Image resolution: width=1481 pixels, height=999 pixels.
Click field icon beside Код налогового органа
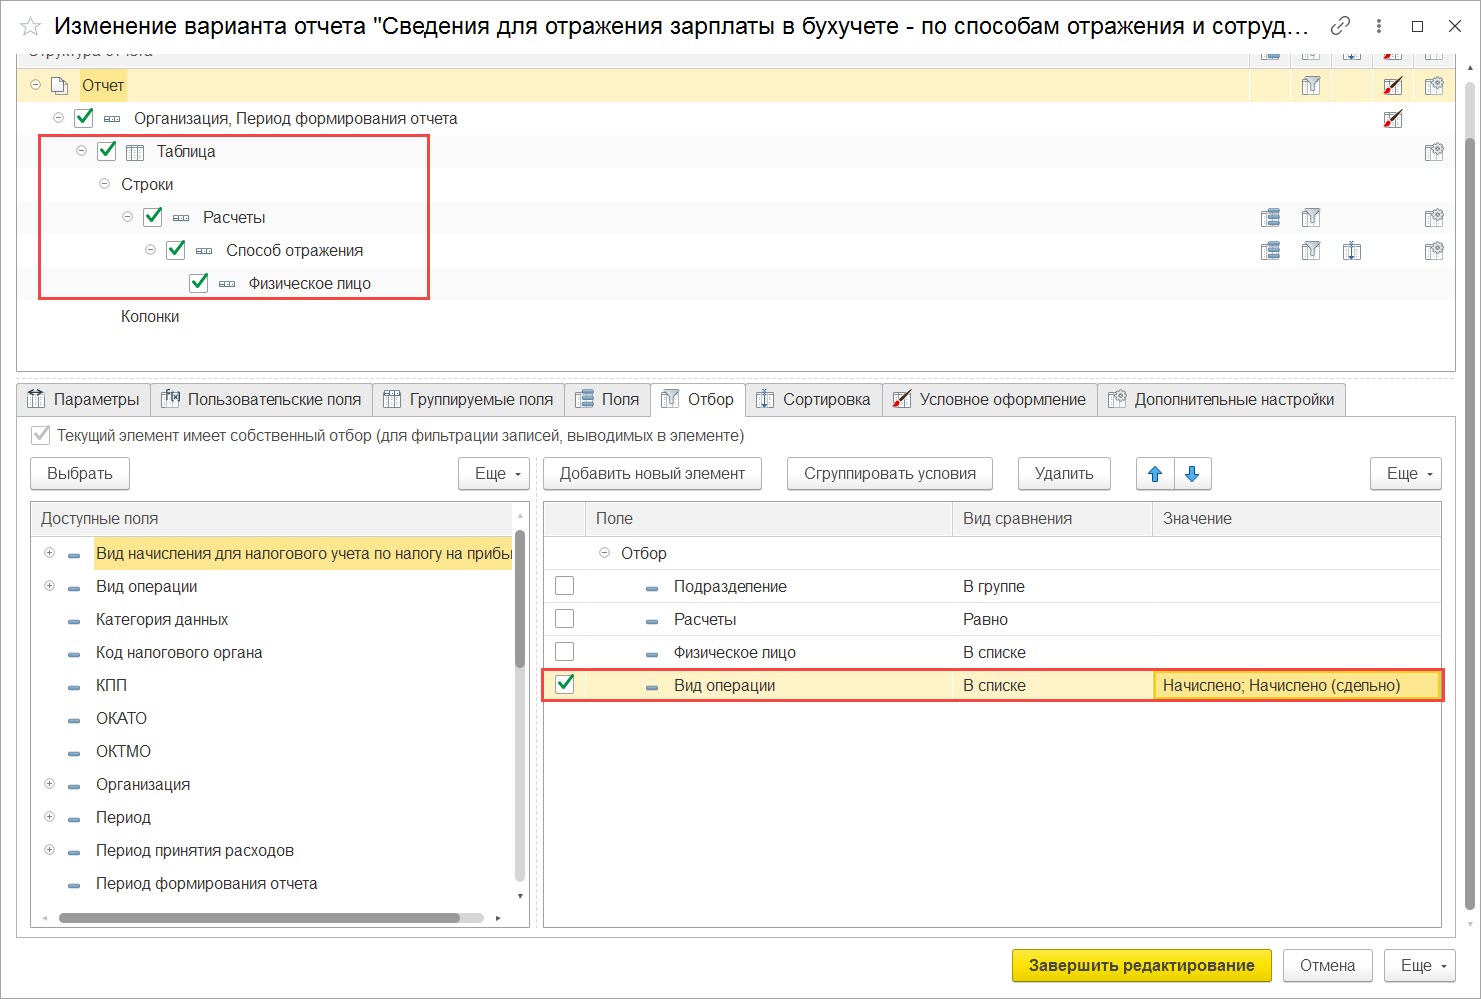pyautogui.click(x=74, y=654)
